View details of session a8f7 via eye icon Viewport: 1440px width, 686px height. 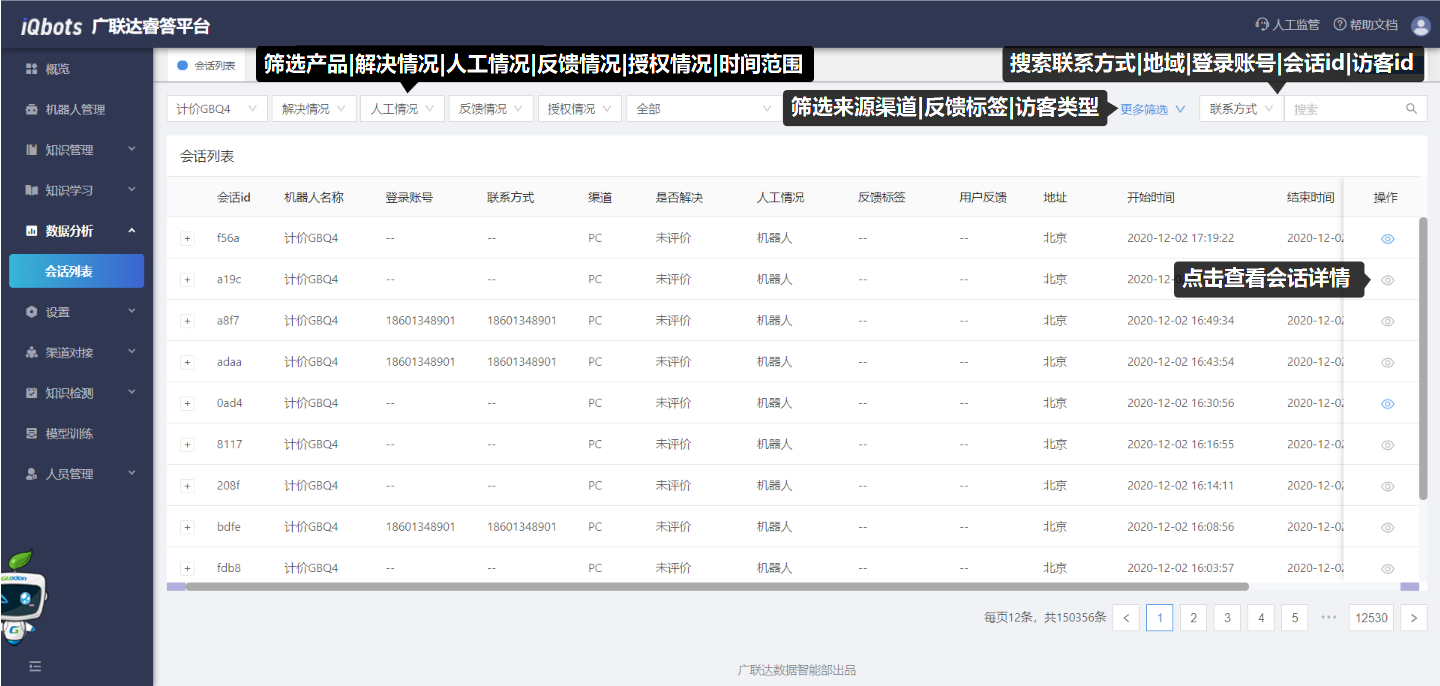click(1387, 321)
